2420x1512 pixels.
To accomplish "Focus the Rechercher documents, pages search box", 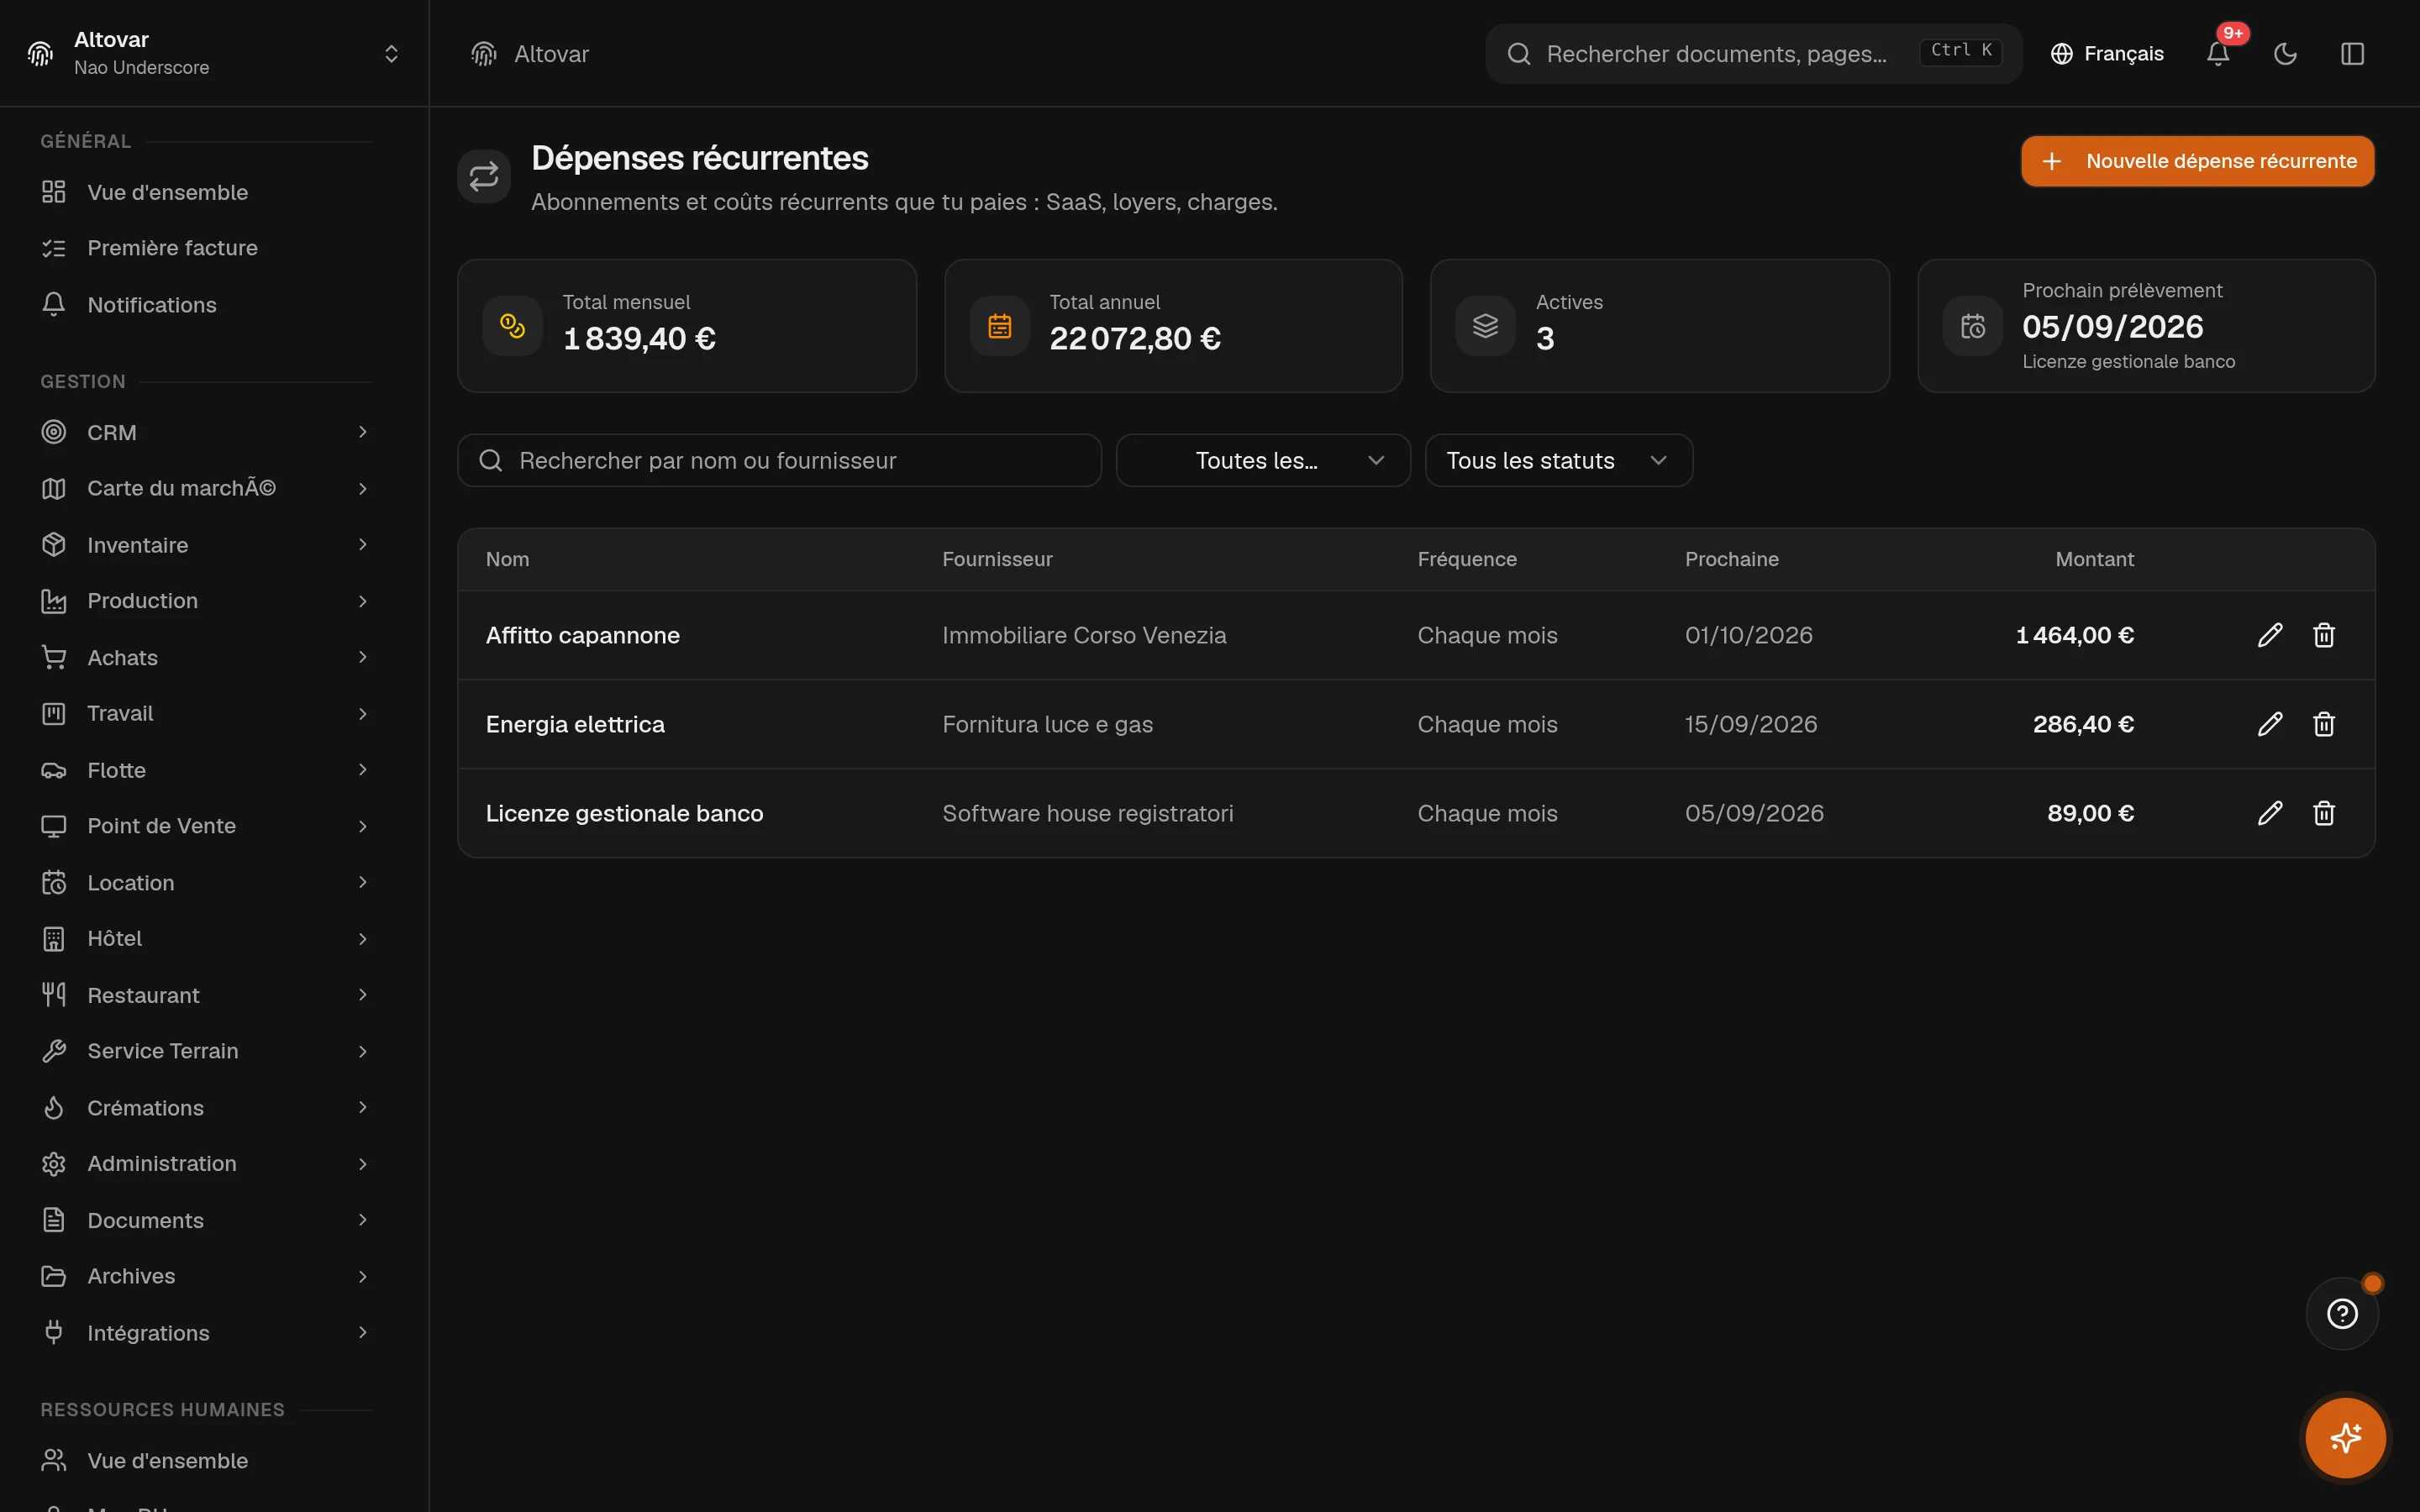I will (x=1754, y=54).
